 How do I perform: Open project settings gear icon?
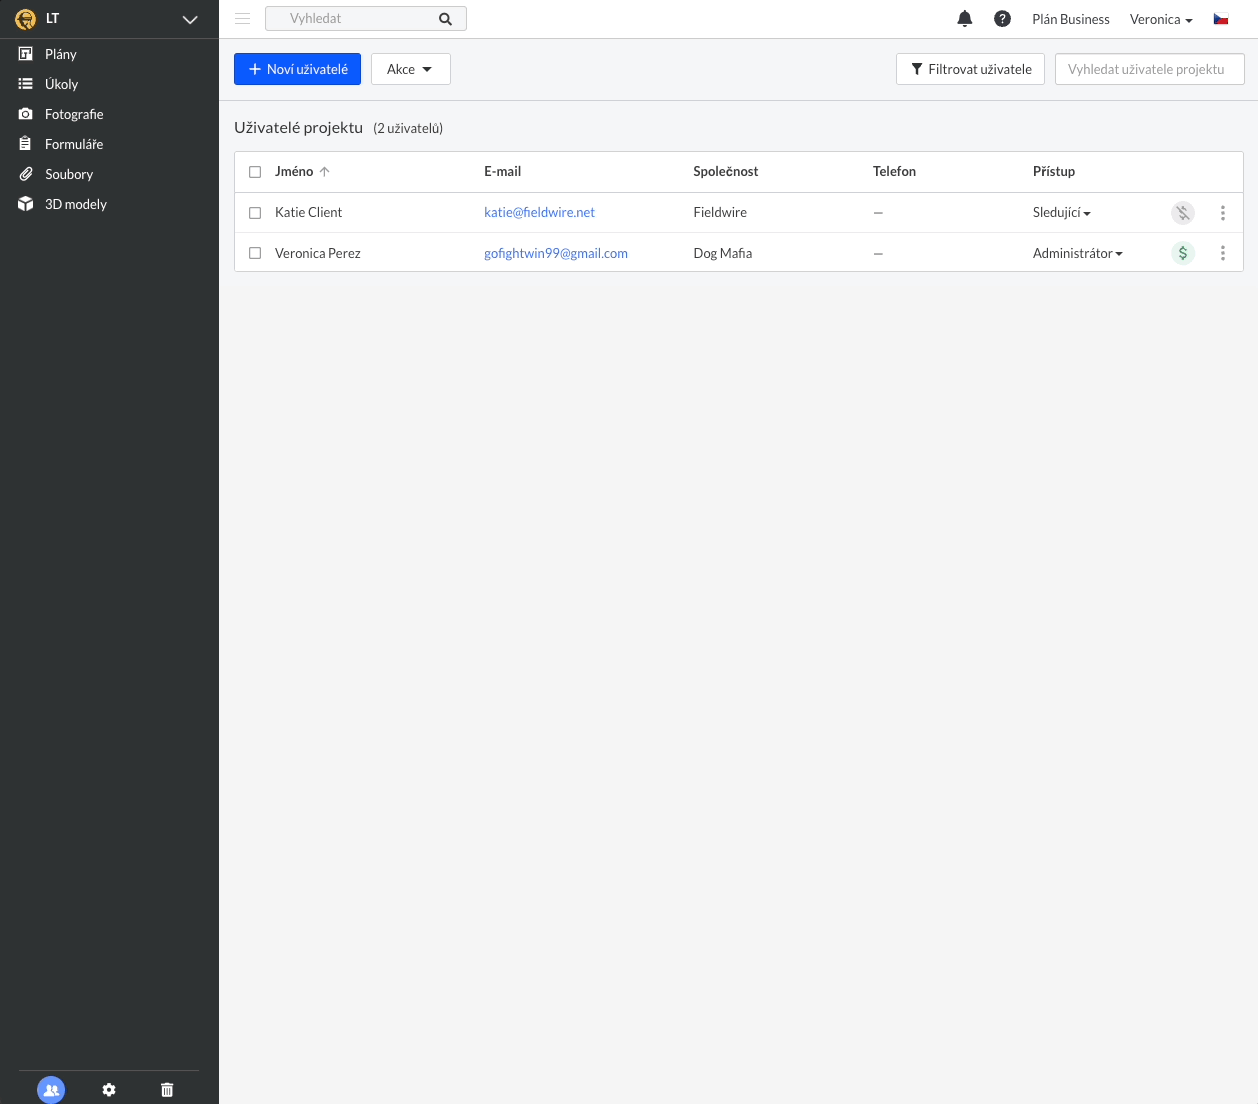point(109,1090)
